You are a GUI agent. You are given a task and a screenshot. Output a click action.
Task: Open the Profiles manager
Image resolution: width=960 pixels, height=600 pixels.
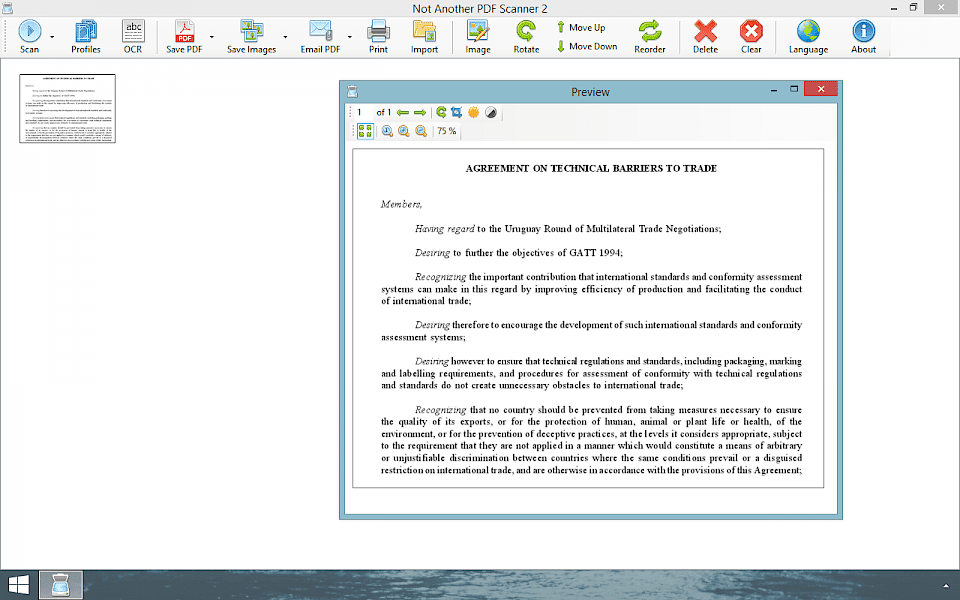pos(86,37)
